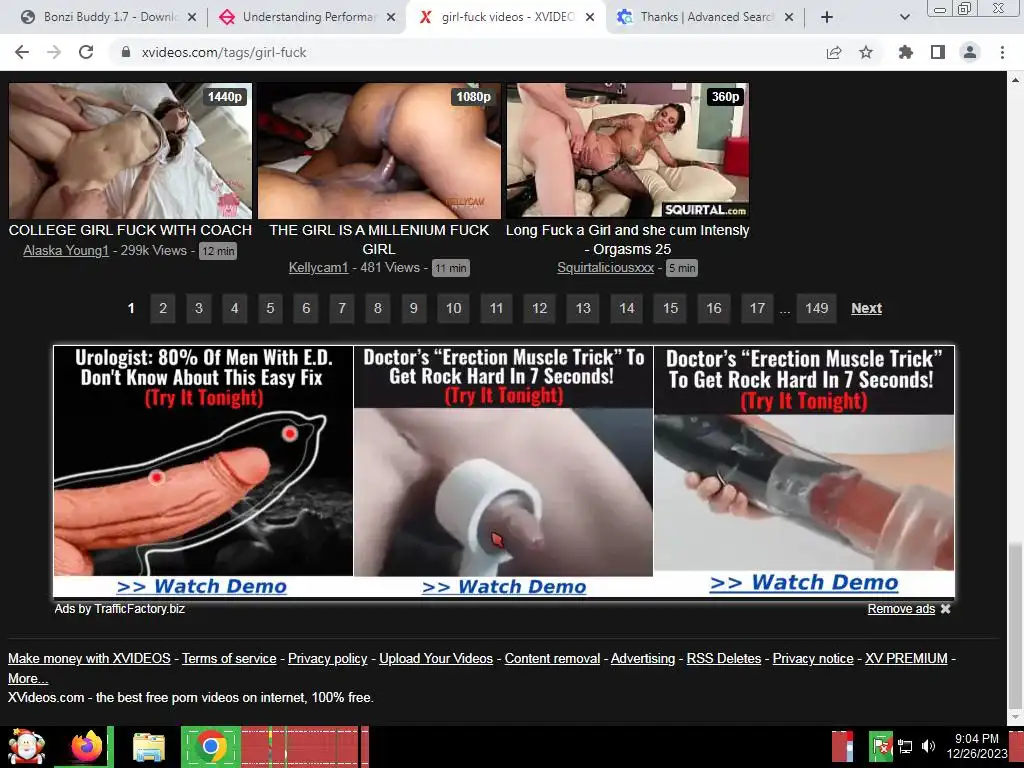
Task: Switch to the Bonzi Buddy 1.7 tab
Action: (108, 18)
